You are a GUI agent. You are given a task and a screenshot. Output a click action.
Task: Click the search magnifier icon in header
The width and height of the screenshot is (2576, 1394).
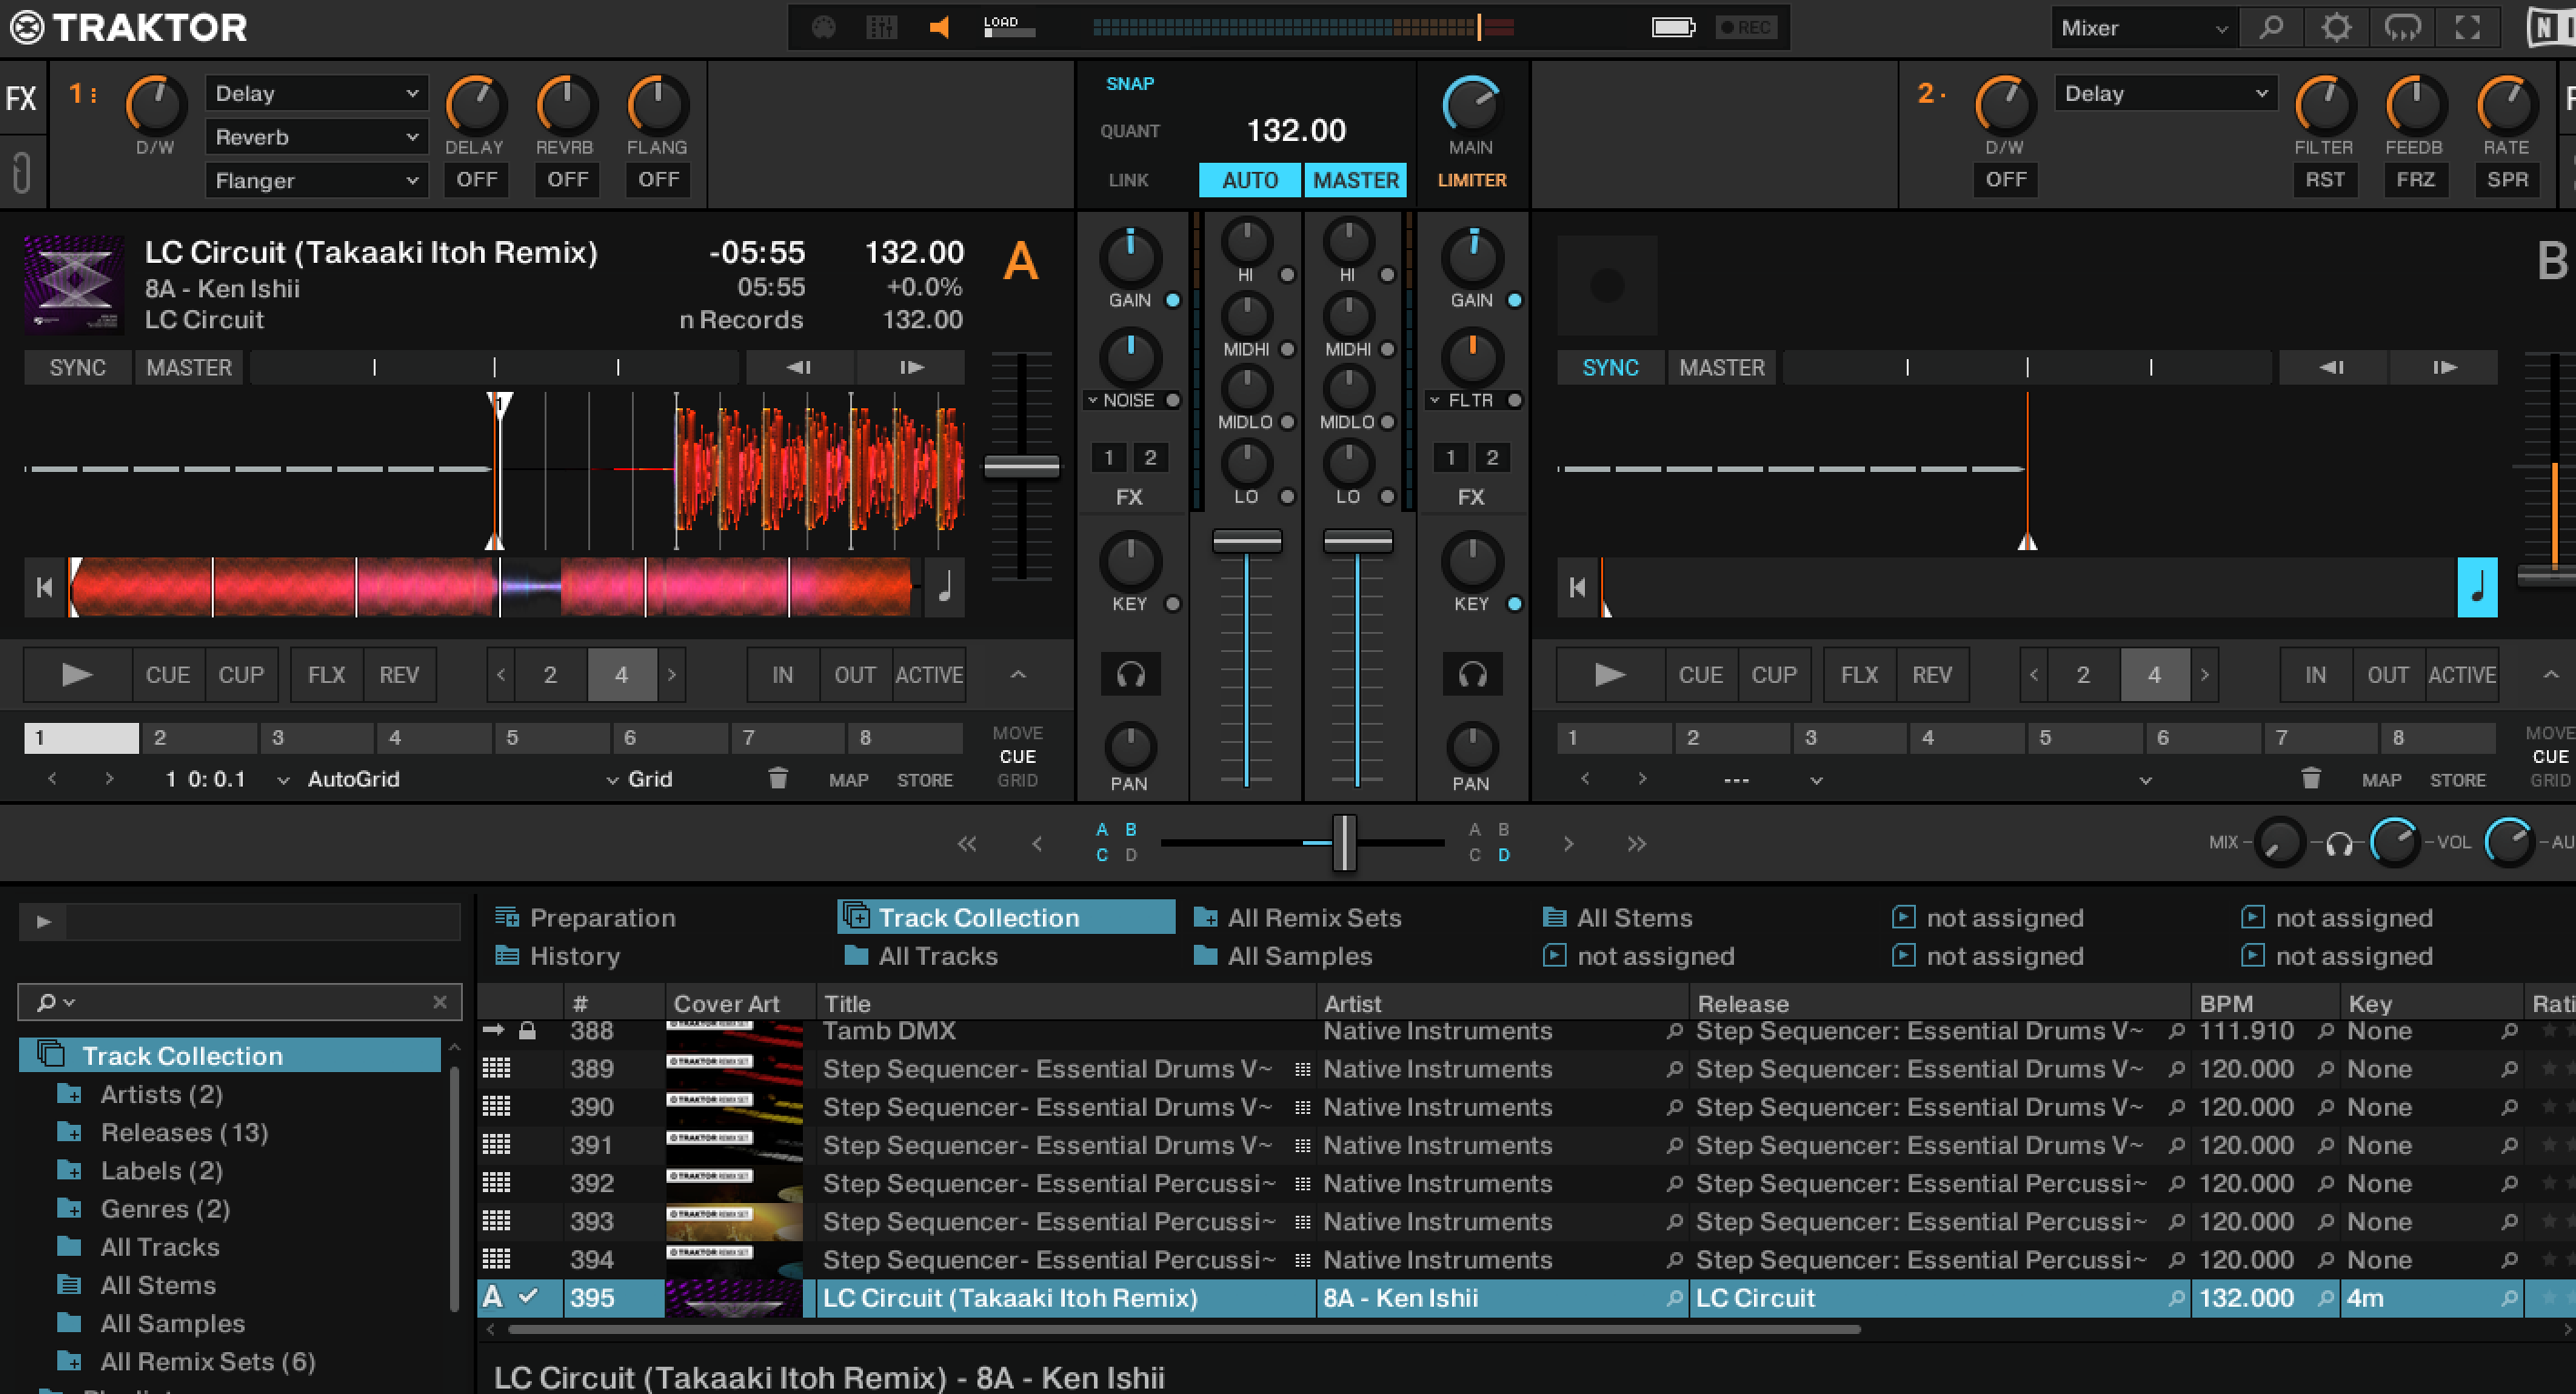click(2271, 27)
